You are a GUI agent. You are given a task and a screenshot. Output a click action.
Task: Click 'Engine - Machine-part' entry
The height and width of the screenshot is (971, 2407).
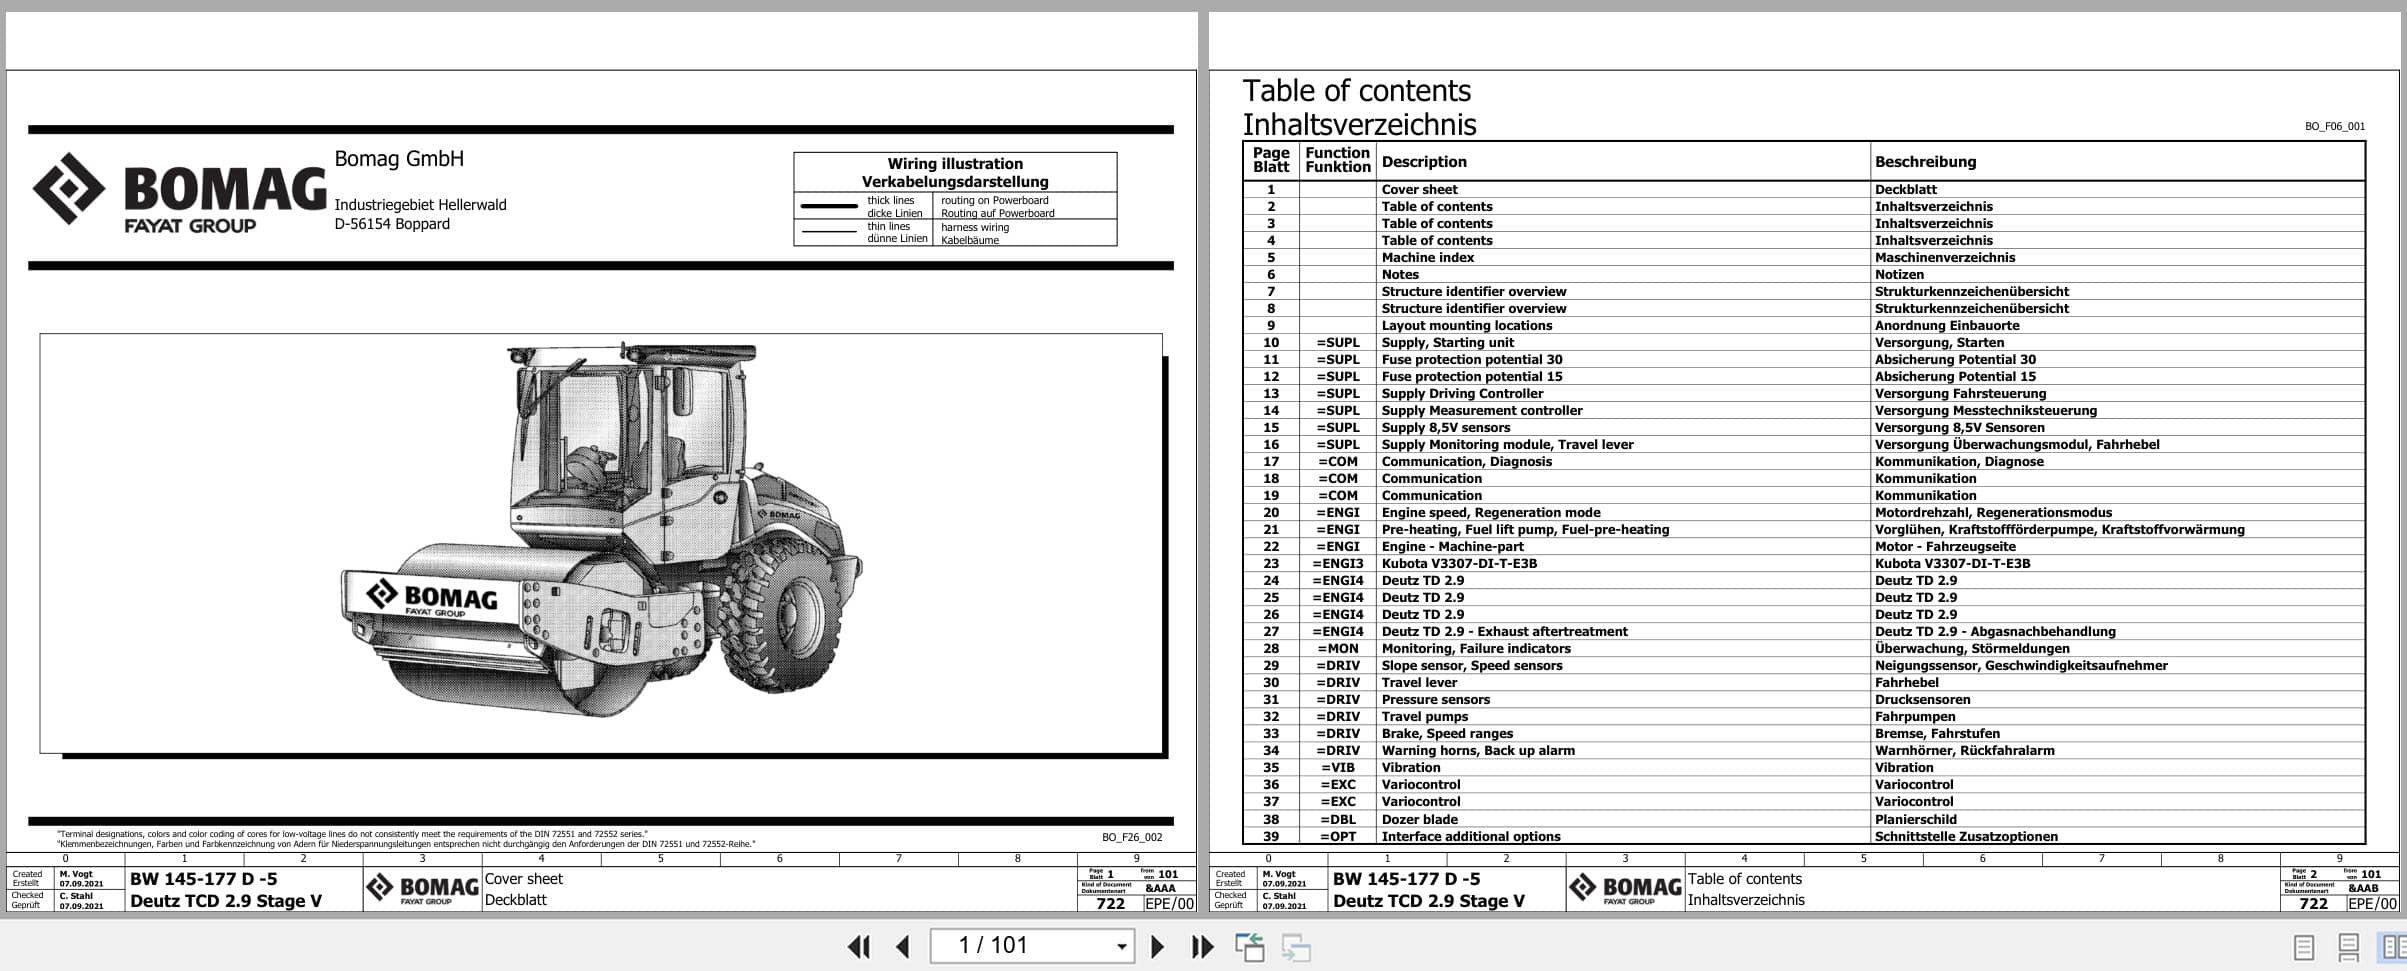coord(1452,546)
